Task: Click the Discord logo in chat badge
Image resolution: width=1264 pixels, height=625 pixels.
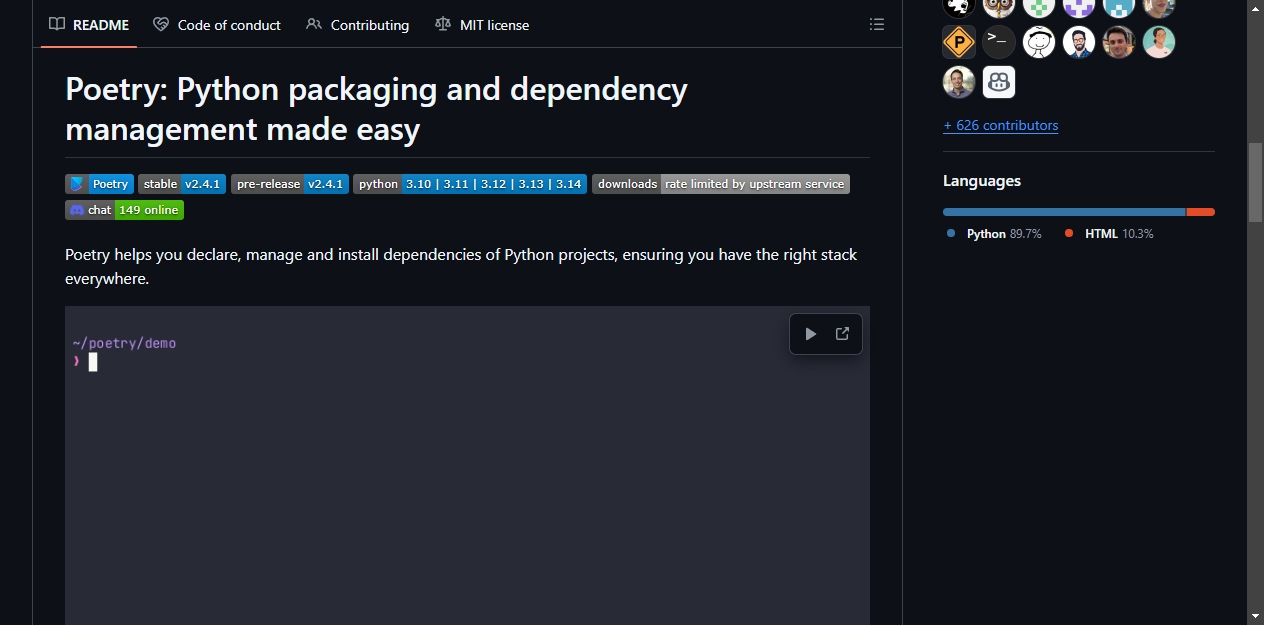Action: [77, 210]
